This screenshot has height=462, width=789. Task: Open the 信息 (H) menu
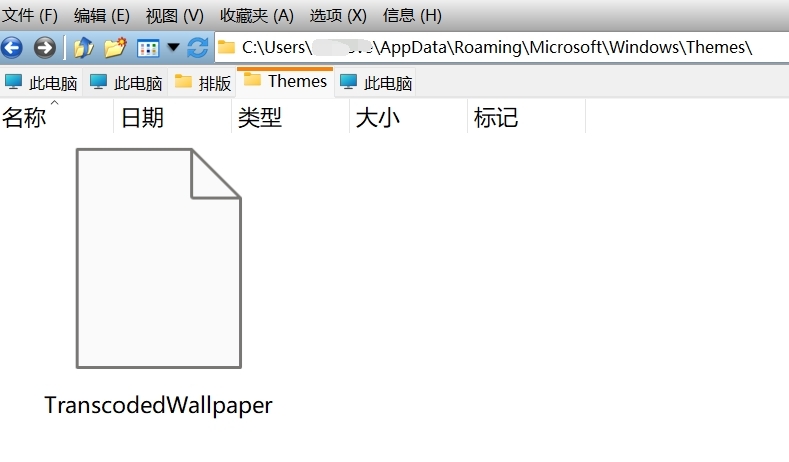412,16
